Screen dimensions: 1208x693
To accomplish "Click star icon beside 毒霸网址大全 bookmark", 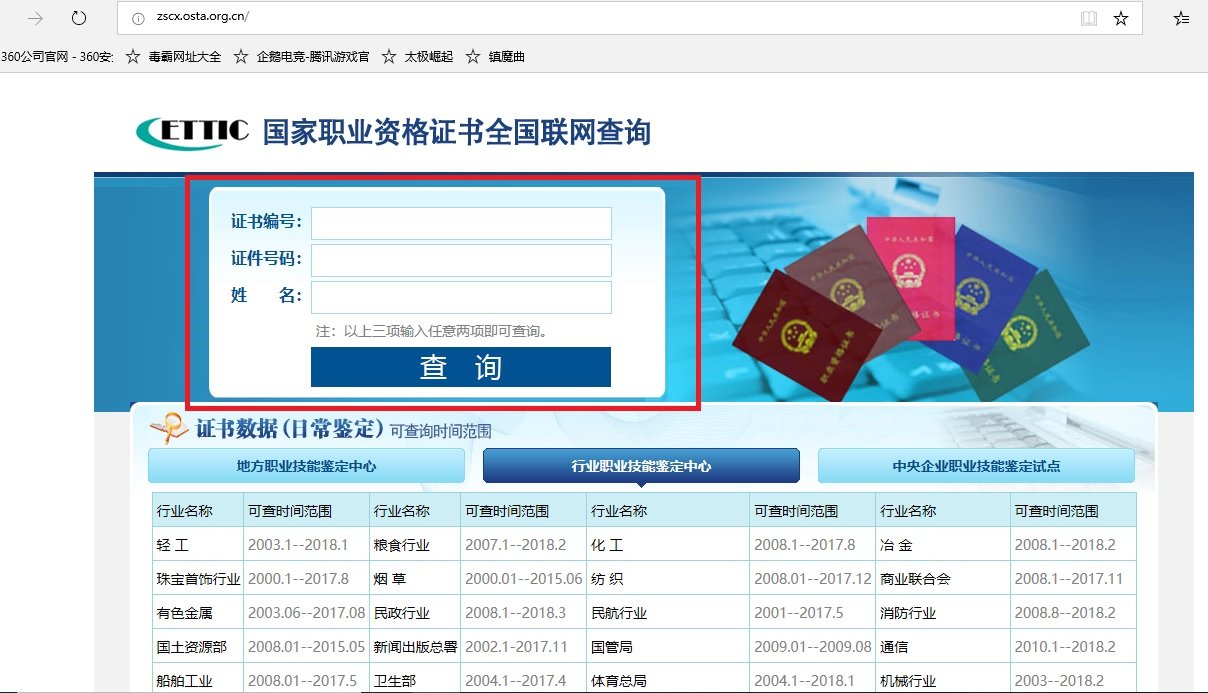I will [x=133, y=57].
